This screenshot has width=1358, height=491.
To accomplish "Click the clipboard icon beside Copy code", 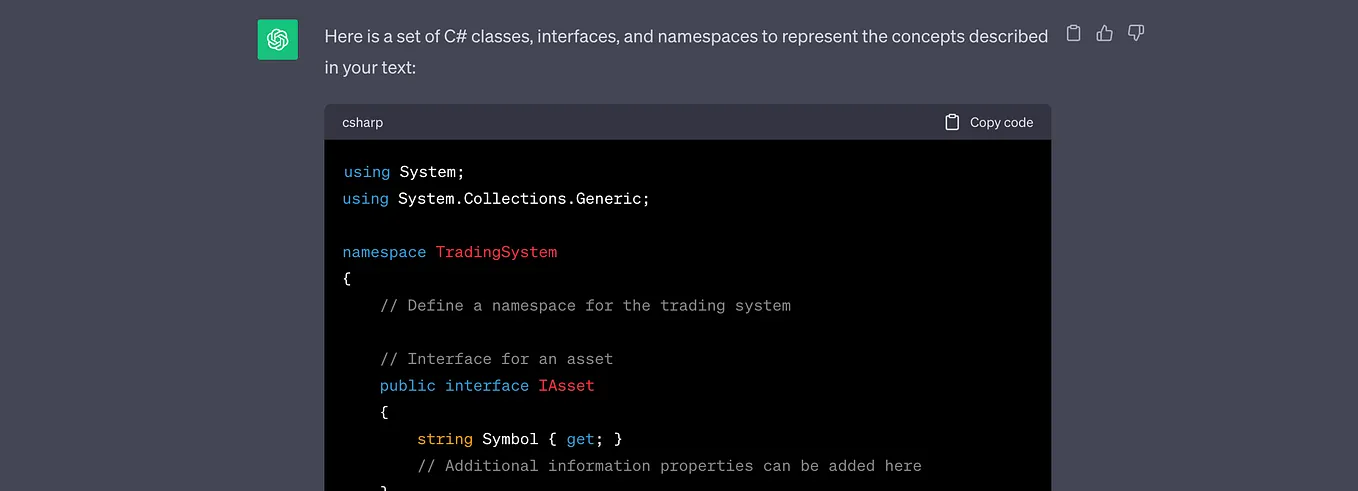I will [952, 122].
